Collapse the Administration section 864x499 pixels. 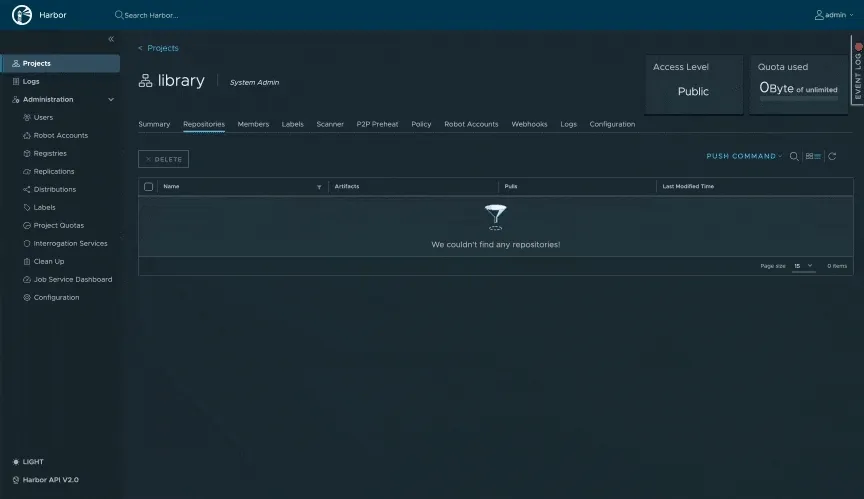tap(111, 100)
